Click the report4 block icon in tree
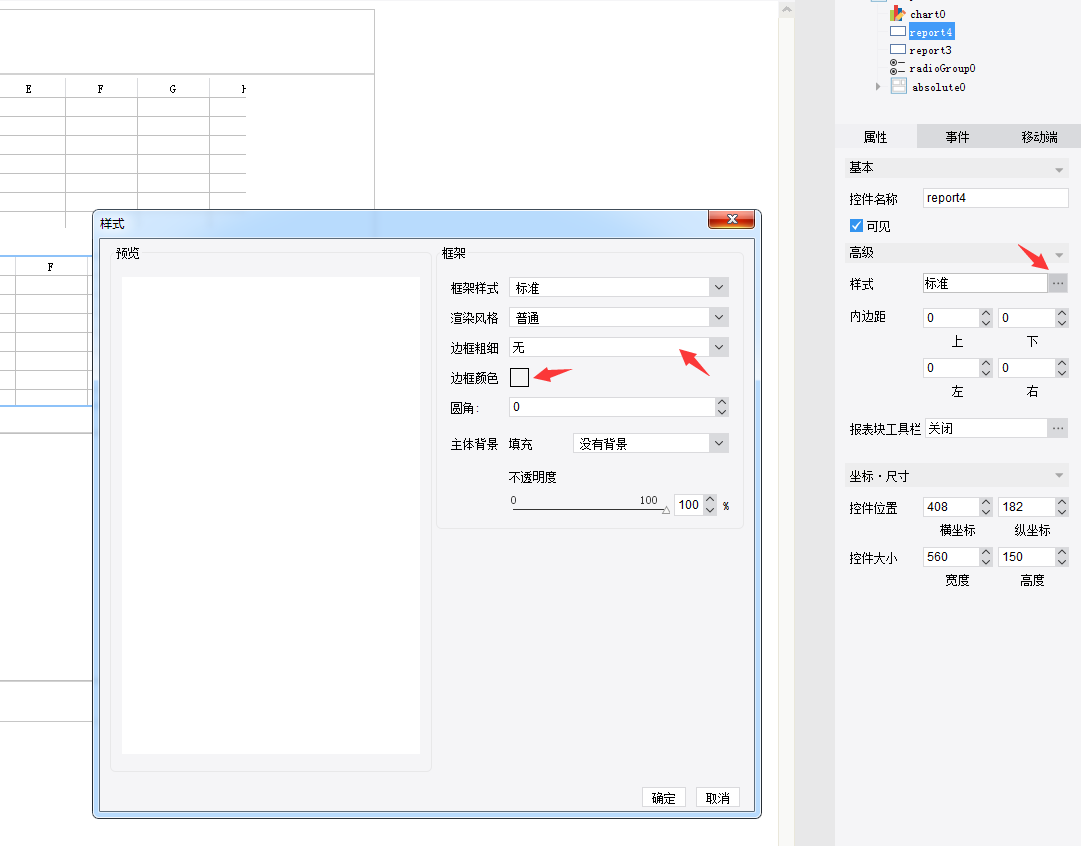 tap(898, 32)
